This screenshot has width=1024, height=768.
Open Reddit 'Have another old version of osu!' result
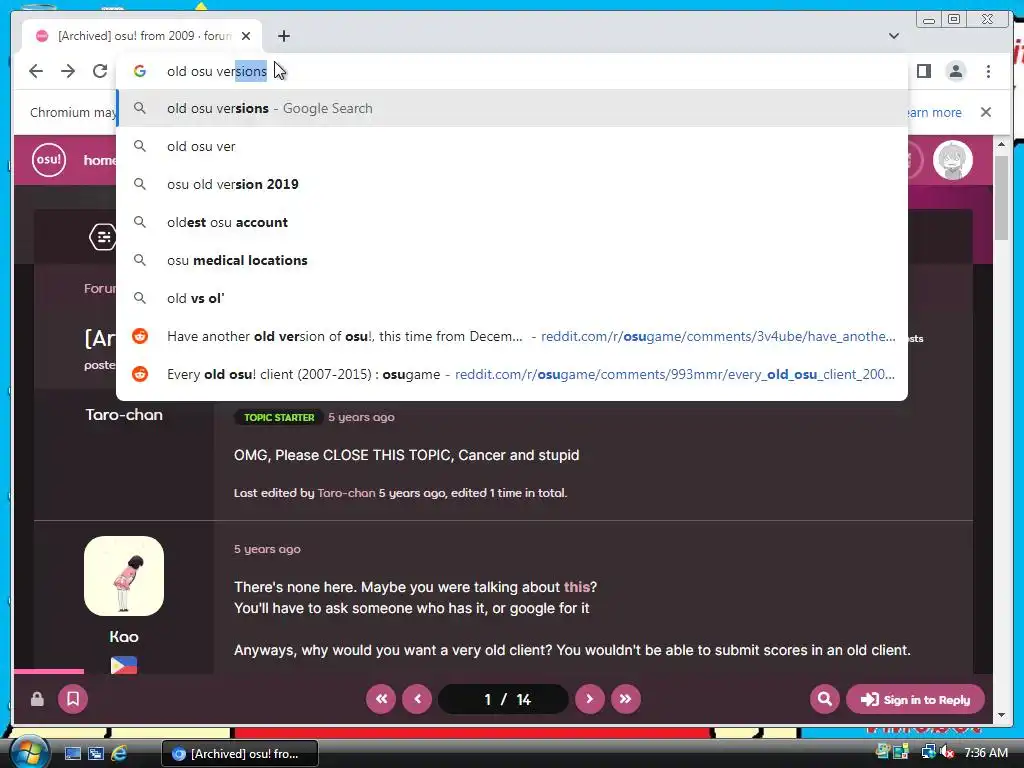coord(512,336)
